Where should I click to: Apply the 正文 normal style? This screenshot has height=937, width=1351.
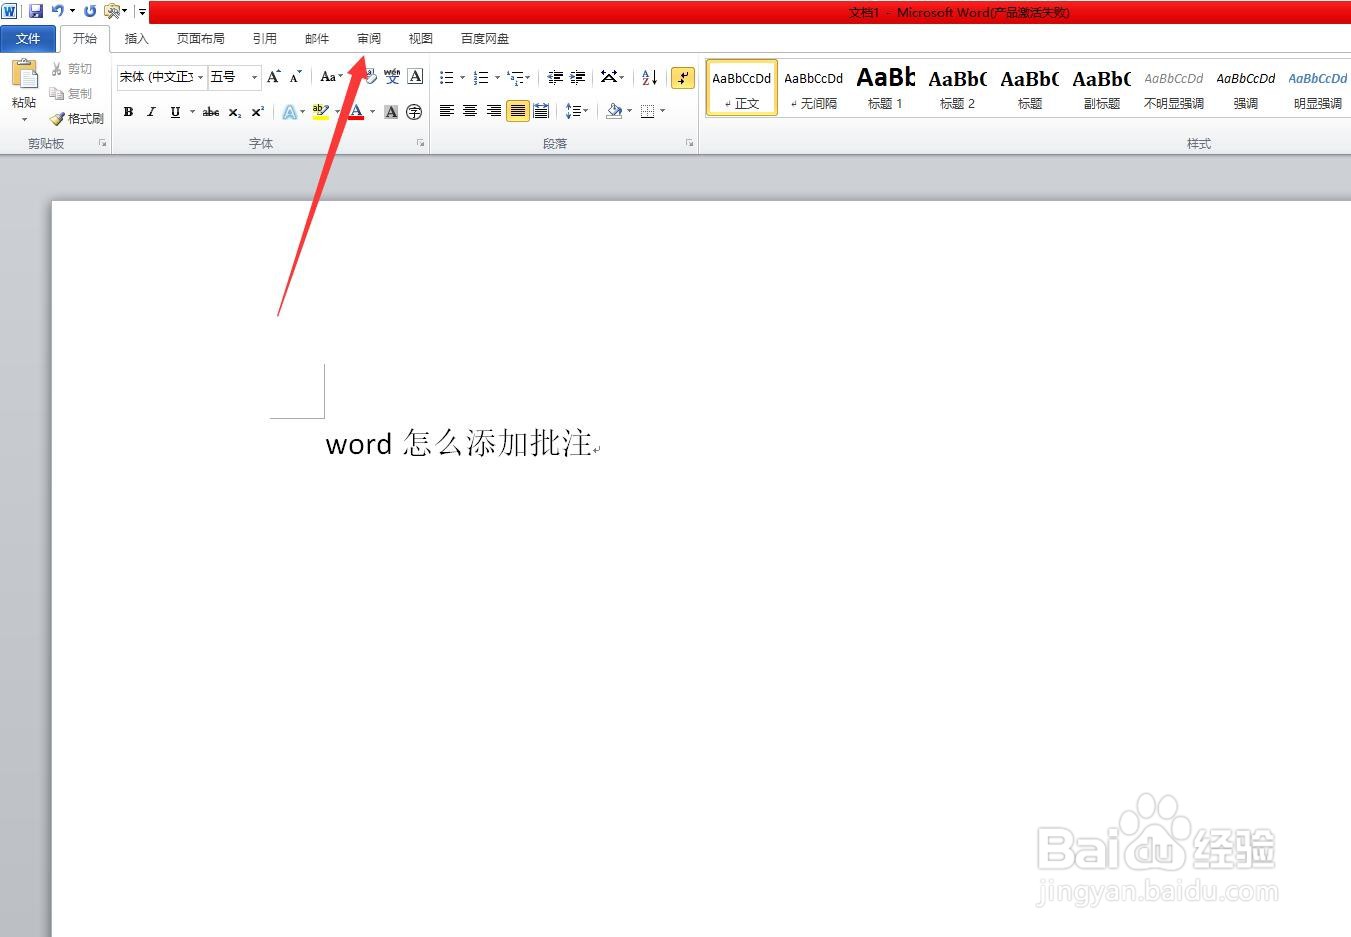(742, 88)
